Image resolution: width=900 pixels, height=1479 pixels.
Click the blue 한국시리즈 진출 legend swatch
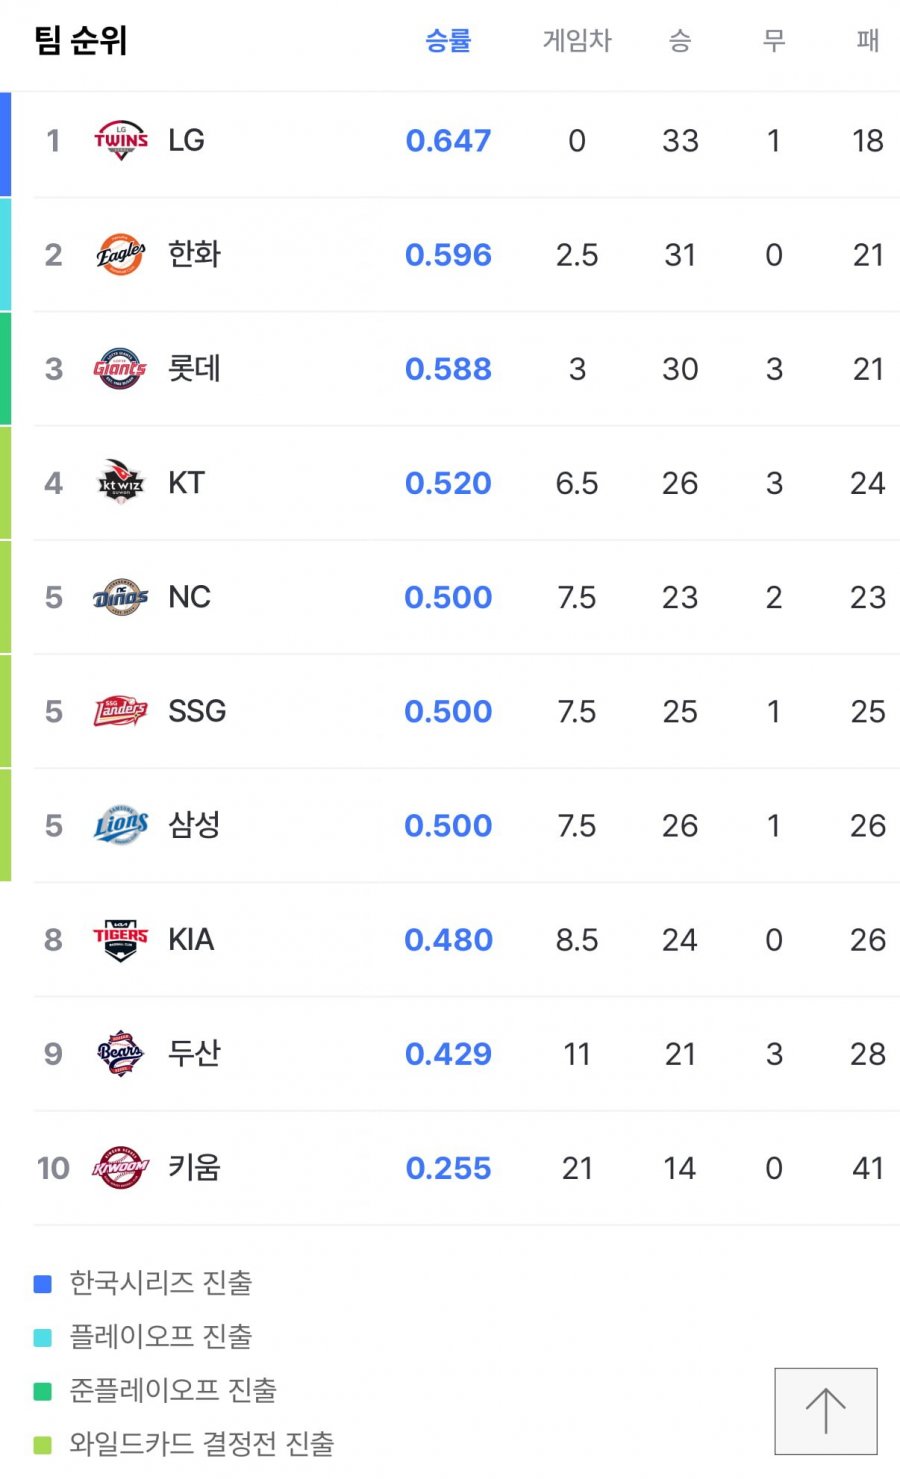[43, 1284]
